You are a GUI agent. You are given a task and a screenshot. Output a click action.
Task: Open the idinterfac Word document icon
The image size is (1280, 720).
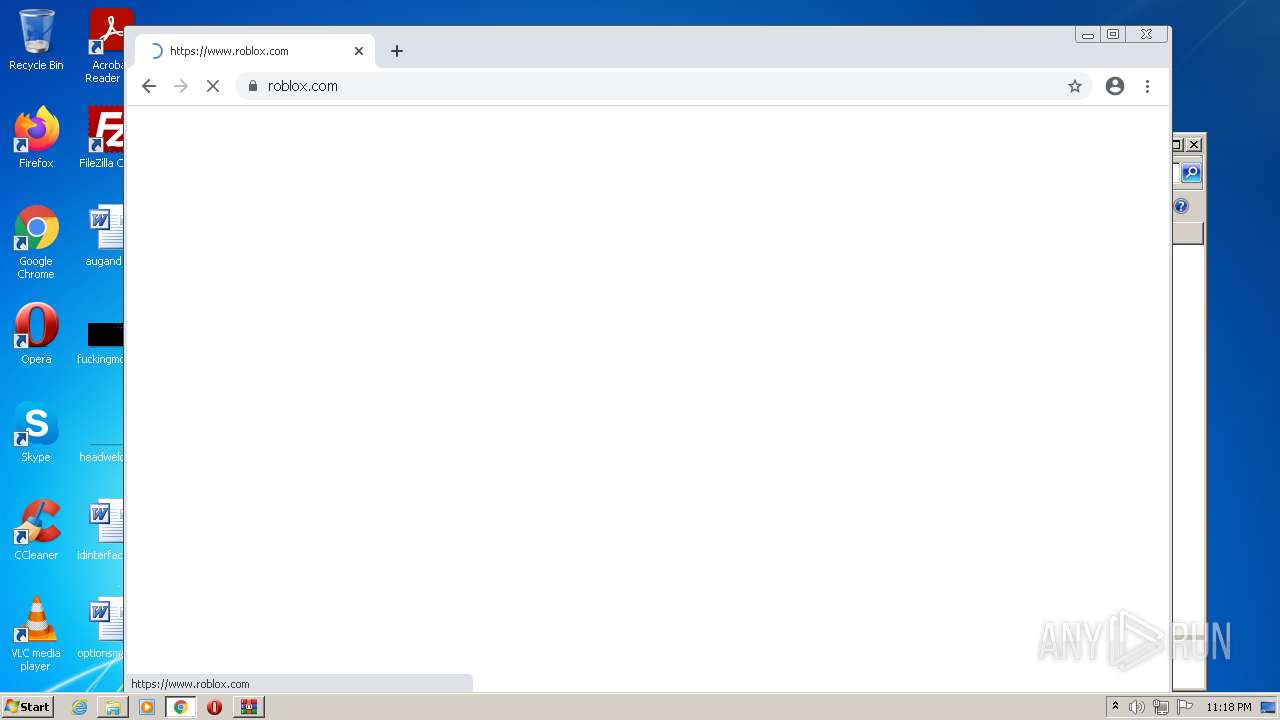pyautogui.click(x=101, y=530)
